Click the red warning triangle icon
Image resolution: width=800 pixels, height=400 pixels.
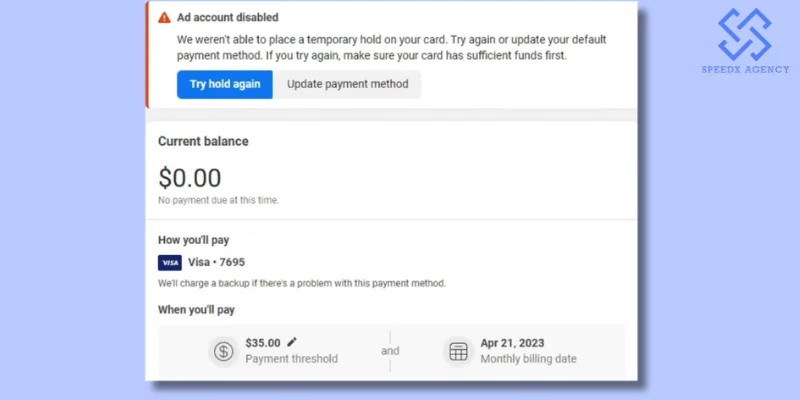[x=164, y=18]
